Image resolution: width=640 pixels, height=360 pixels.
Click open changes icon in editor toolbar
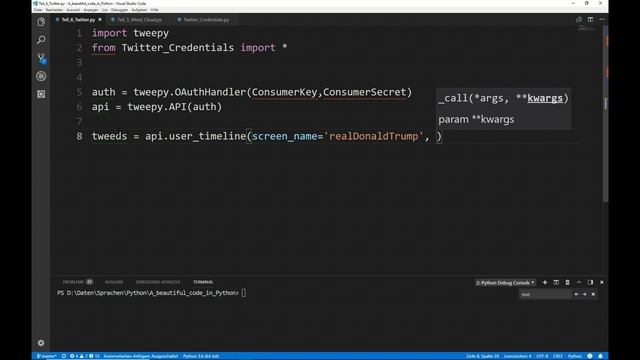[579, 20]
